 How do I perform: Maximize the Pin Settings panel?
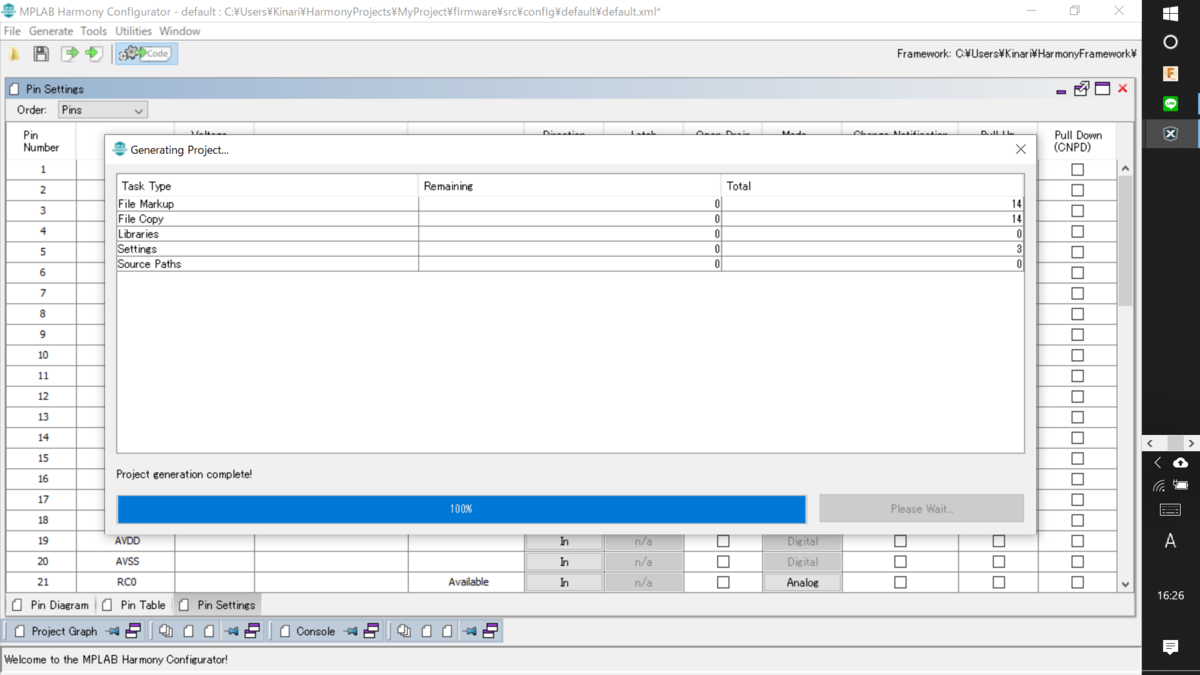1102,89
